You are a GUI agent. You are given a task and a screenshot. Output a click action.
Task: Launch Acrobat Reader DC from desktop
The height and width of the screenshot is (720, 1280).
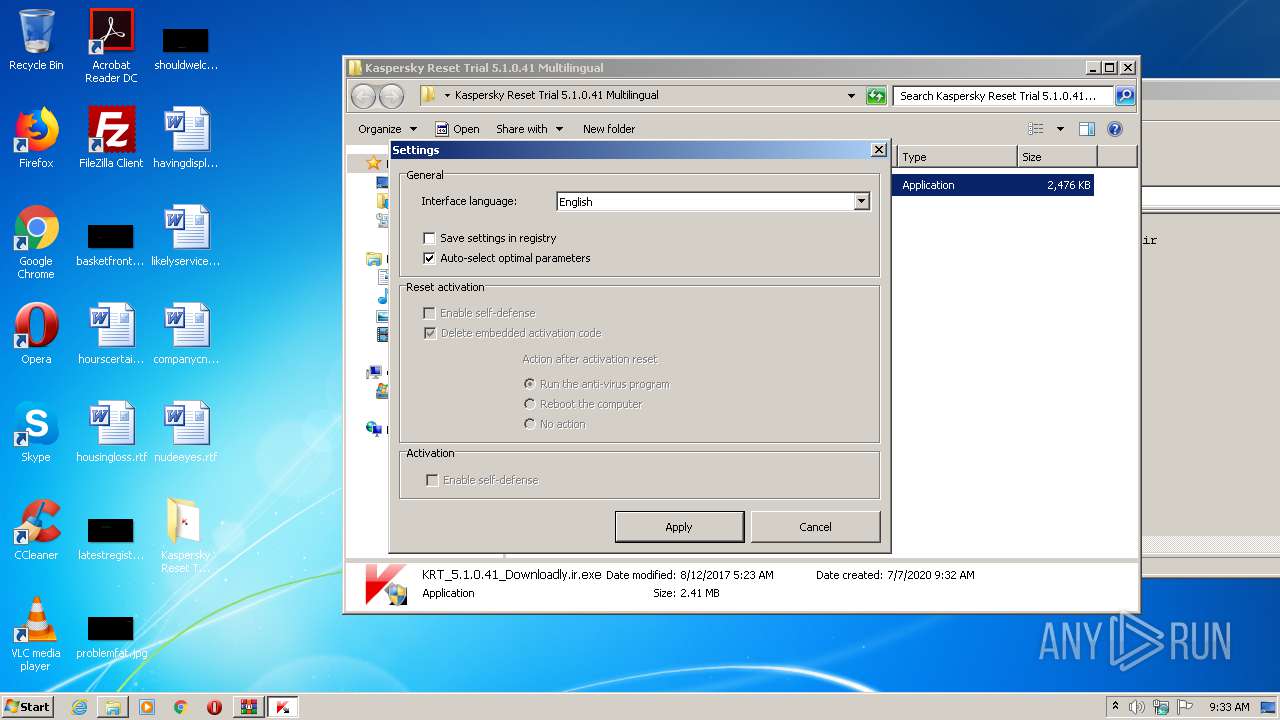[x=111, y=46]
